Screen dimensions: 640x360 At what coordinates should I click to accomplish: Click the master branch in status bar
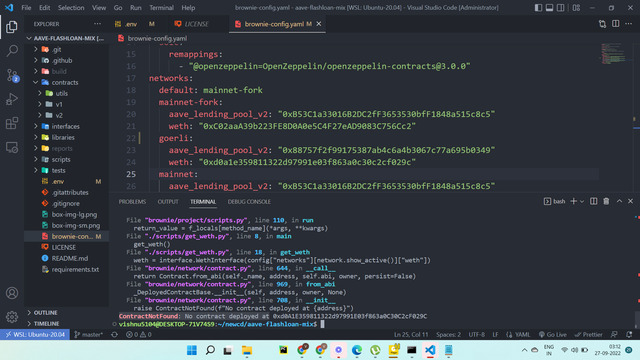pyautogui.click(x=89, y=335)
